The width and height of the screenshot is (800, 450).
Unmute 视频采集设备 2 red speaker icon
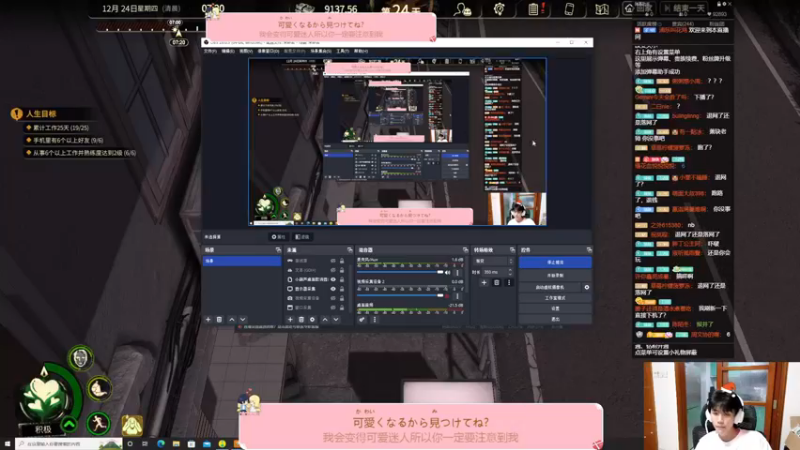[448, 296]
